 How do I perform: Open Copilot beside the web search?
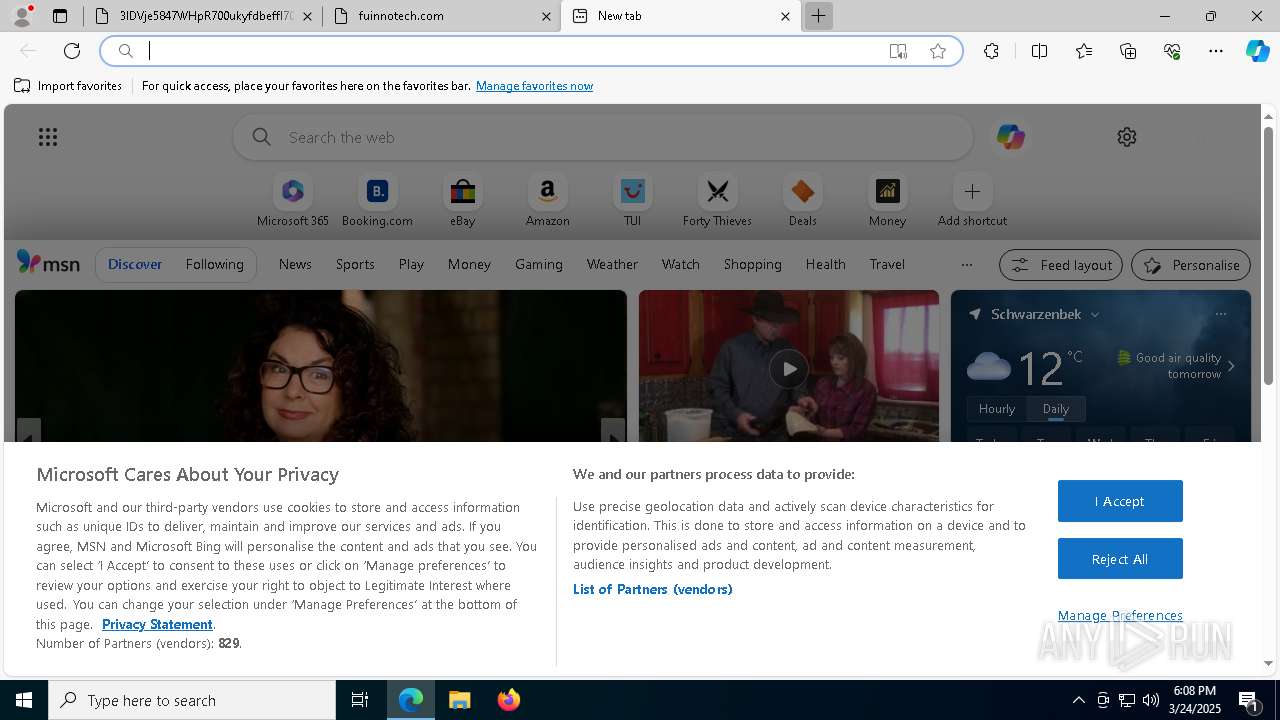point(1010,137)
